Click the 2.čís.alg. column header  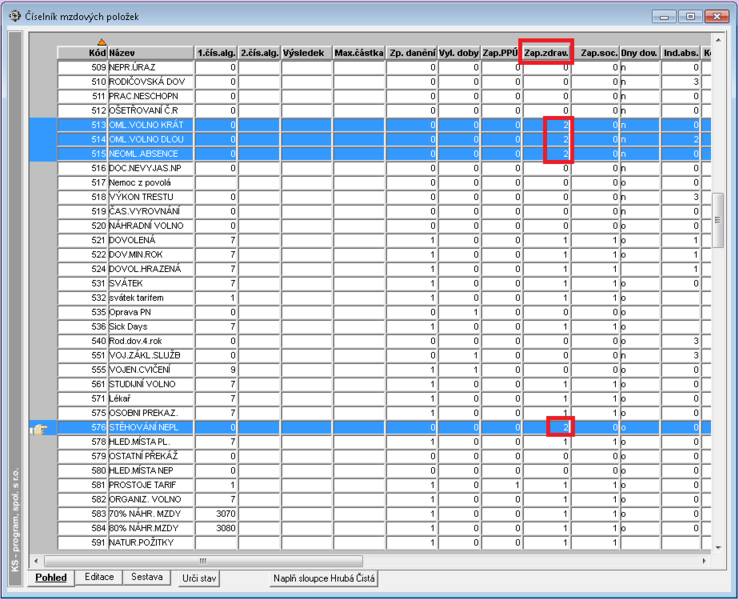click(x=259, y=53)
